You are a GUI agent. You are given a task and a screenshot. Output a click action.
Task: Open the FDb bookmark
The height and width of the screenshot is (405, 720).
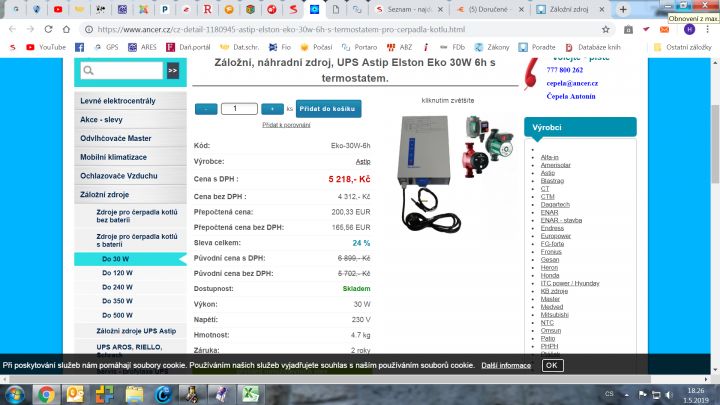(x=452, y=47)
